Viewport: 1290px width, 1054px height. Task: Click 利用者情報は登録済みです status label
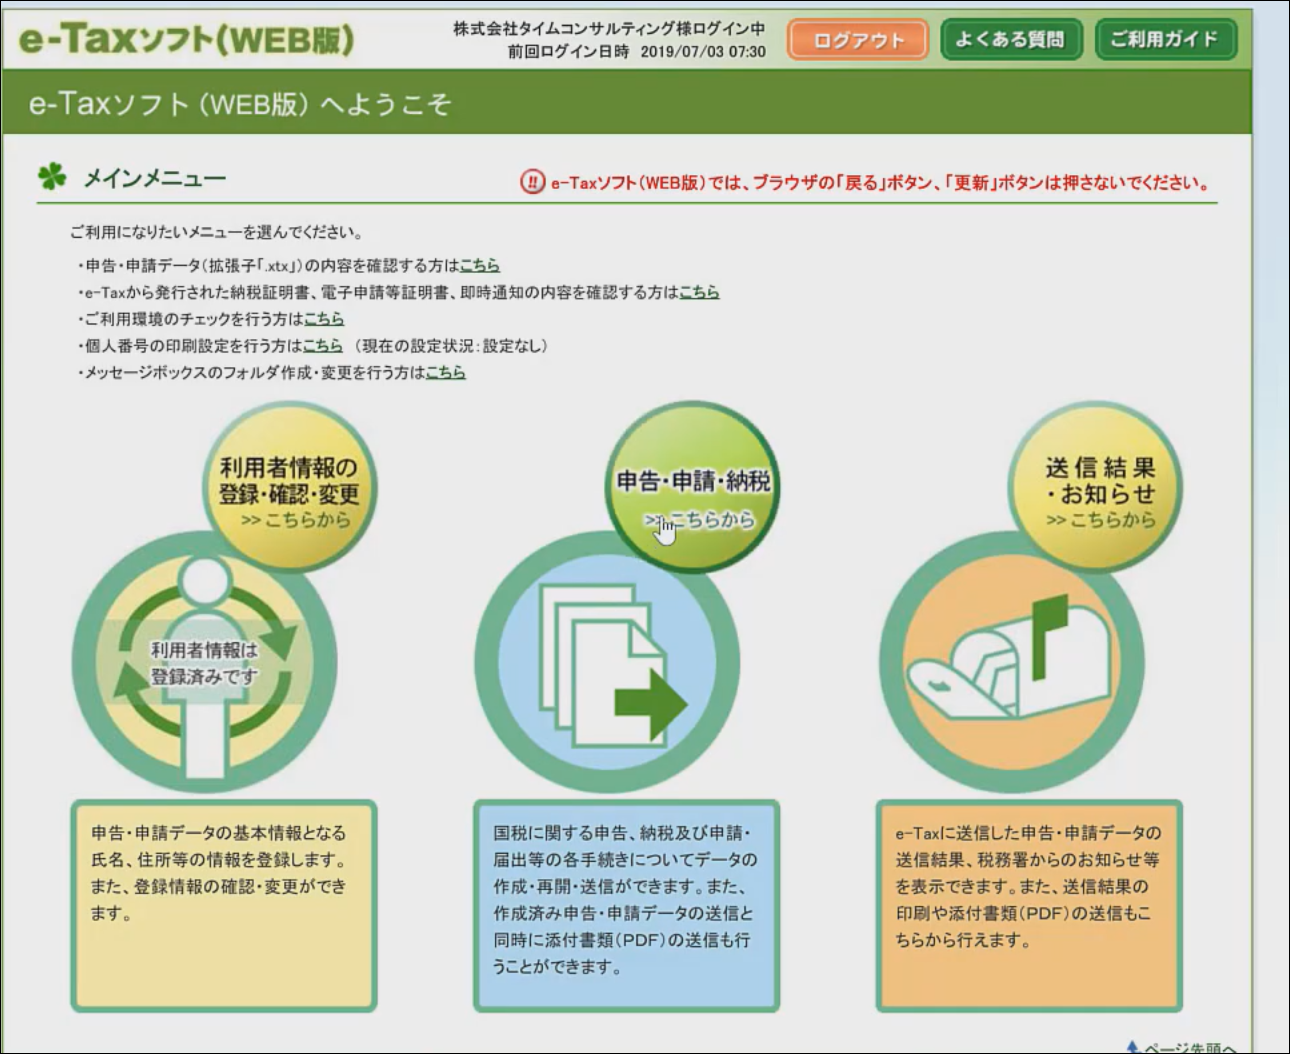click(x=204, y=663)
